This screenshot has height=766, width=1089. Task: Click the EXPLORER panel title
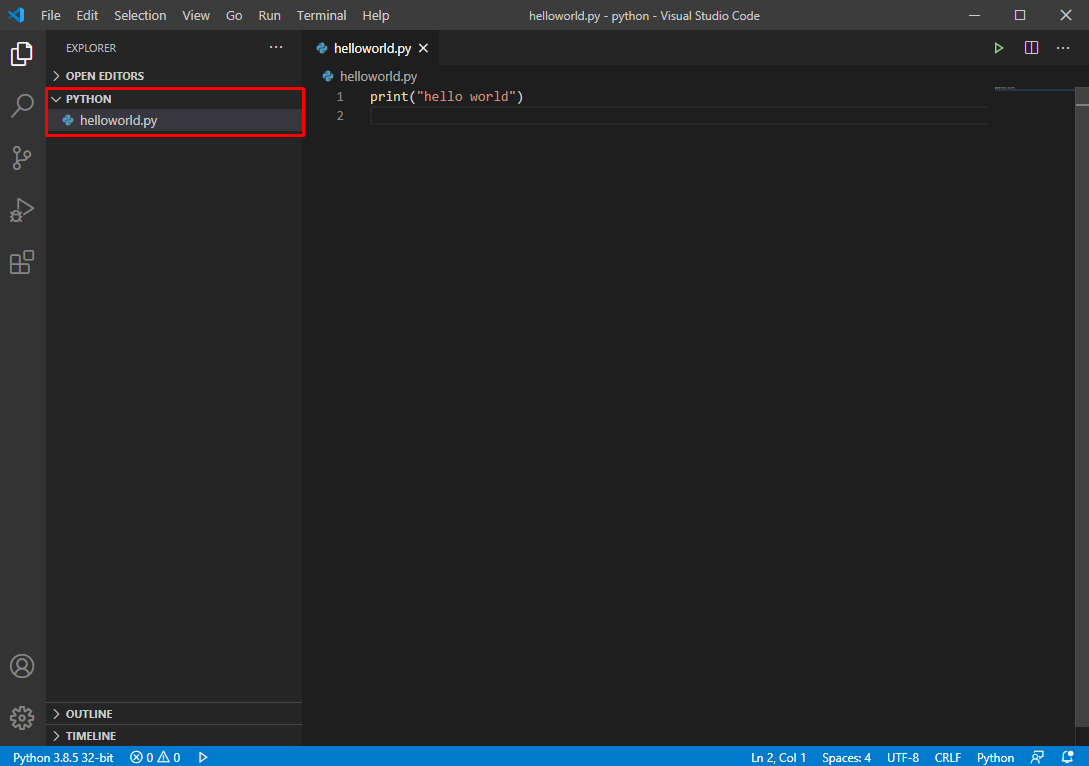91,48
